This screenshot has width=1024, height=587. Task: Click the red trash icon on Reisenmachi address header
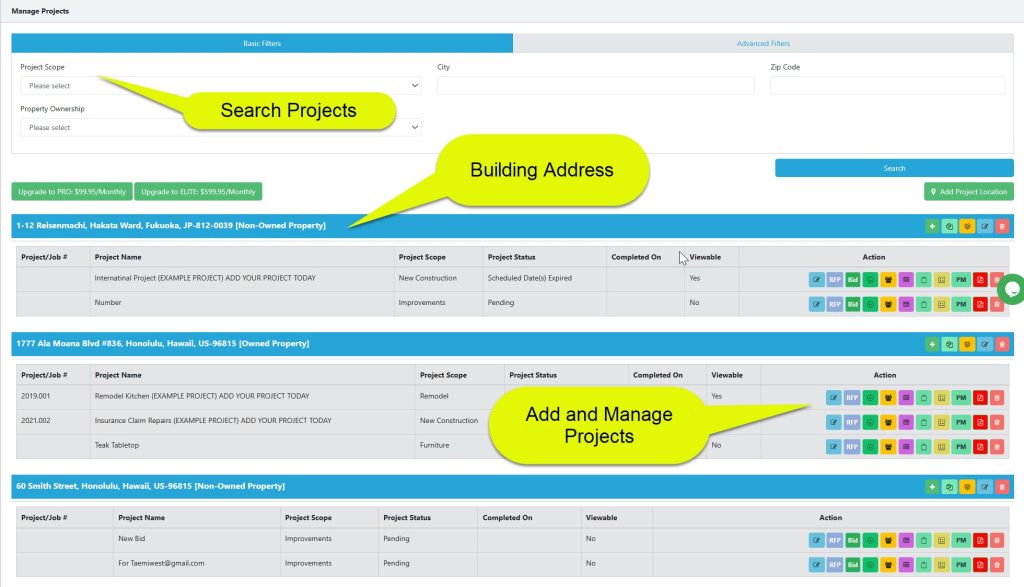coord(1003,226)
